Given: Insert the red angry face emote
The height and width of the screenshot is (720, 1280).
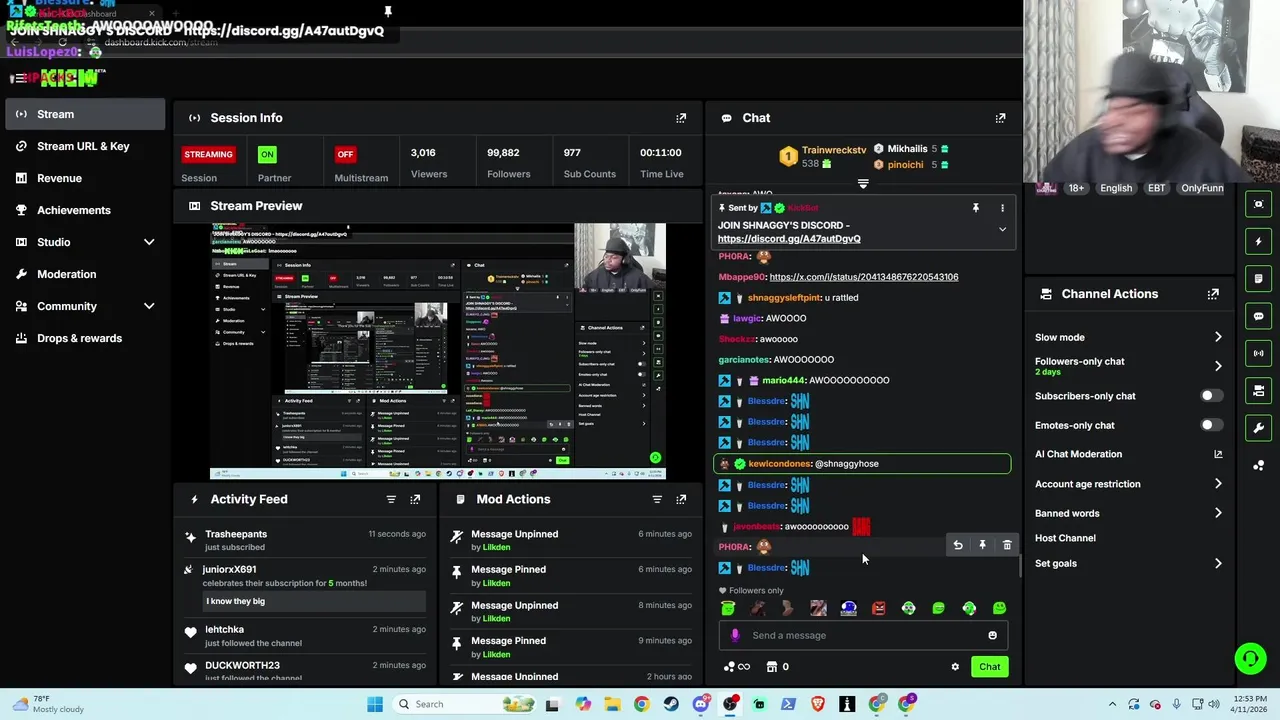Looking at the screenshot, I should pos(878,608).
